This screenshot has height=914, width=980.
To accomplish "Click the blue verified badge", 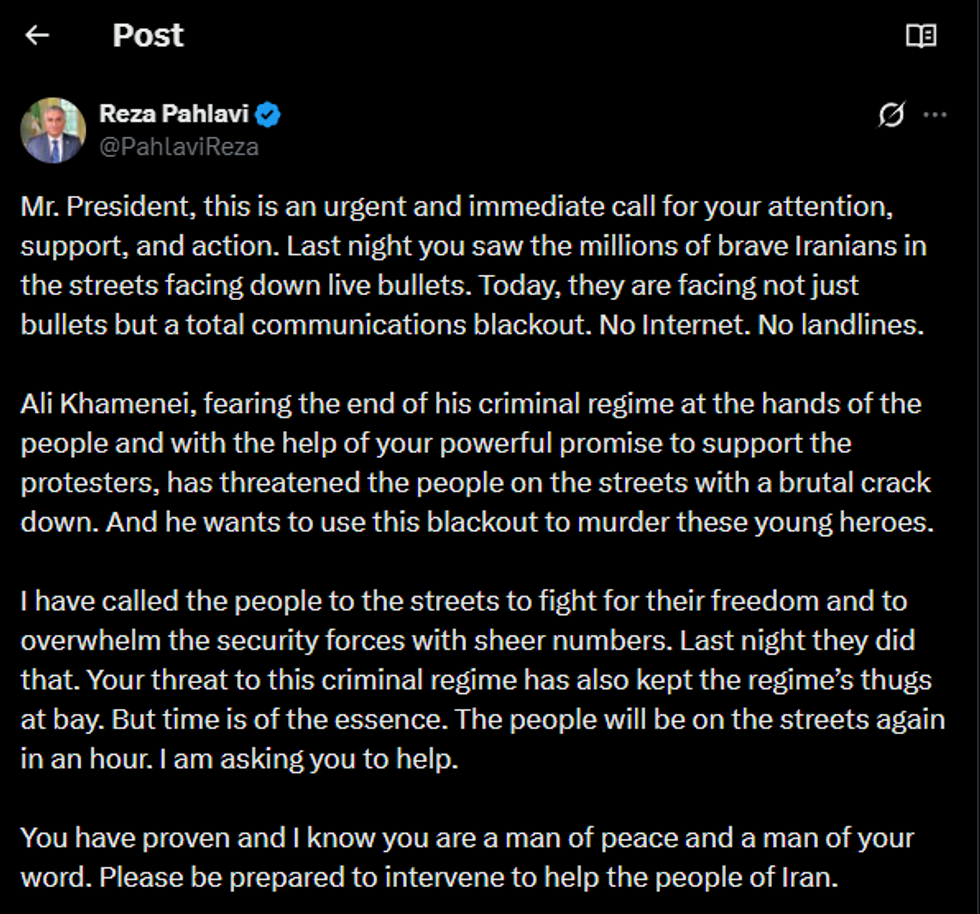I will [x=268, y=115].
